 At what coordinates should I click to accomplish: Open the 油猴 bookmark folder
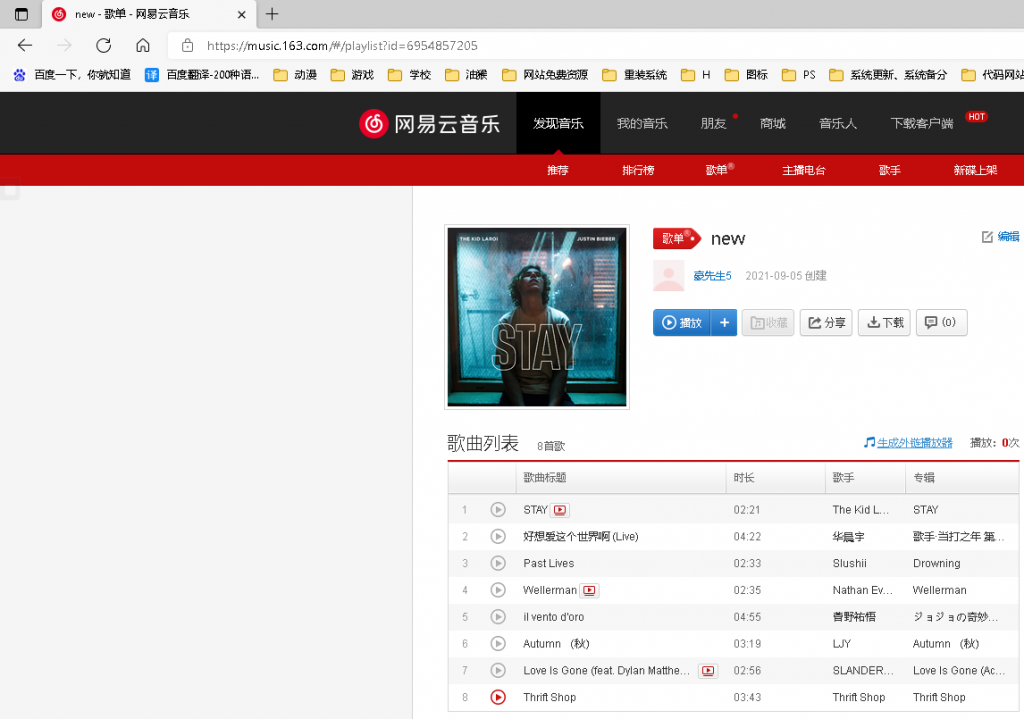click(466, 75)
